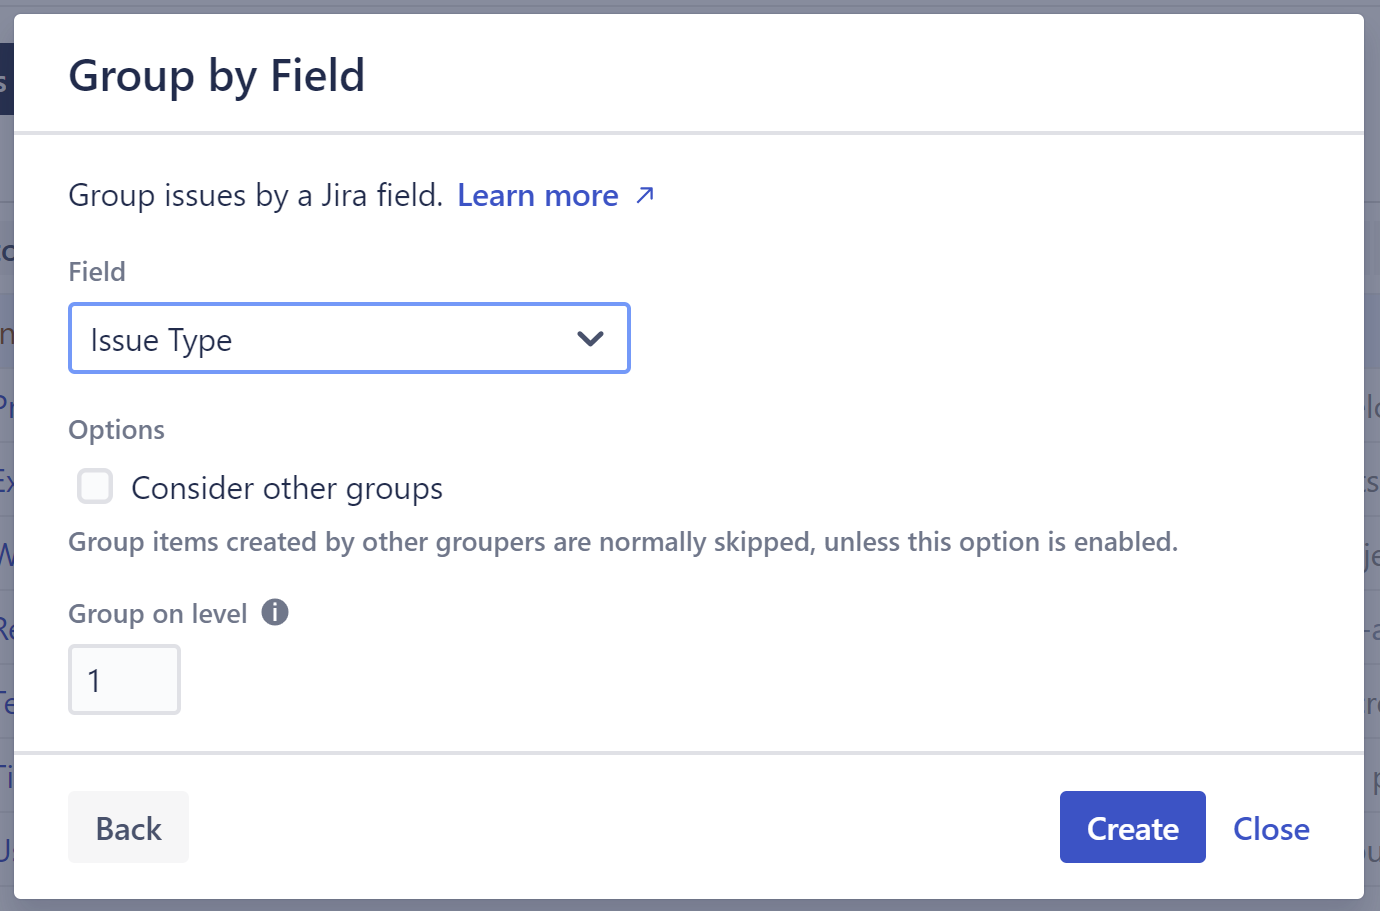Click the Group by Field dialog title
This screenshot has height=911, width=1380.
(x=216, y=74)
